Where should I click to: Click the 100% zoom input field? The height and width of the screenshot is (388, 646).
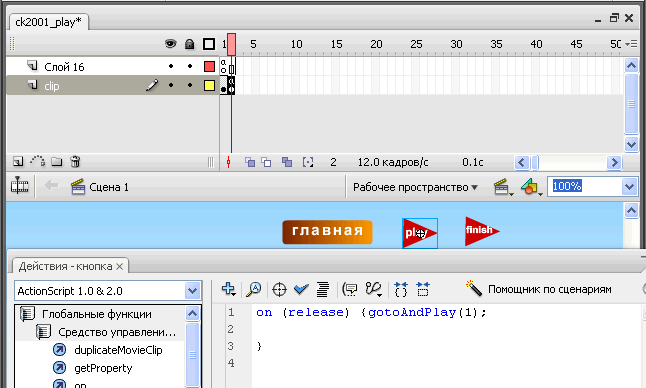click(584, 187)
